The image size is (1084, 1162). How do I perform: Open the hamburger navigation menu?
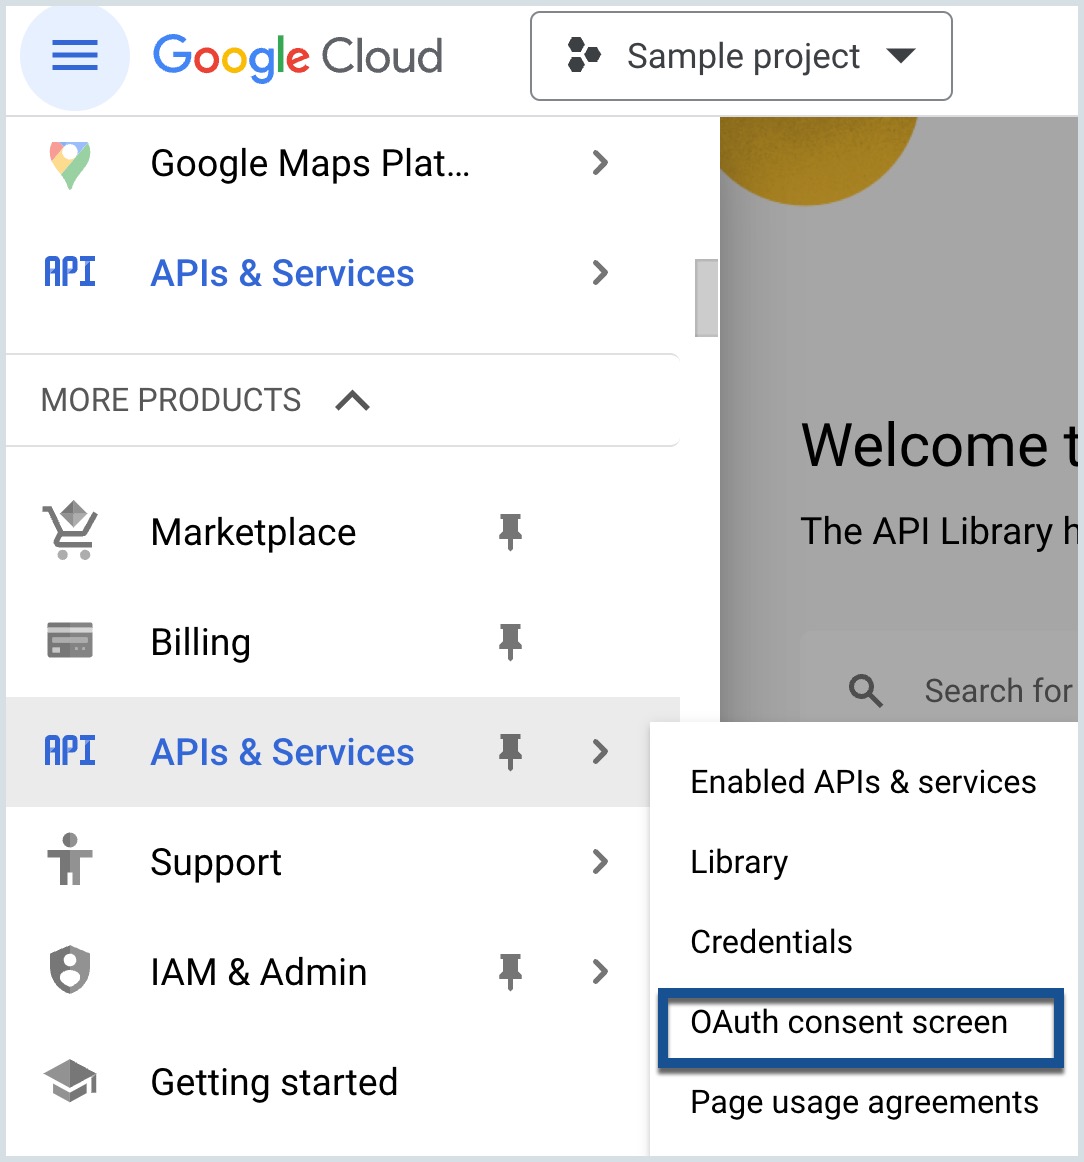74,56
